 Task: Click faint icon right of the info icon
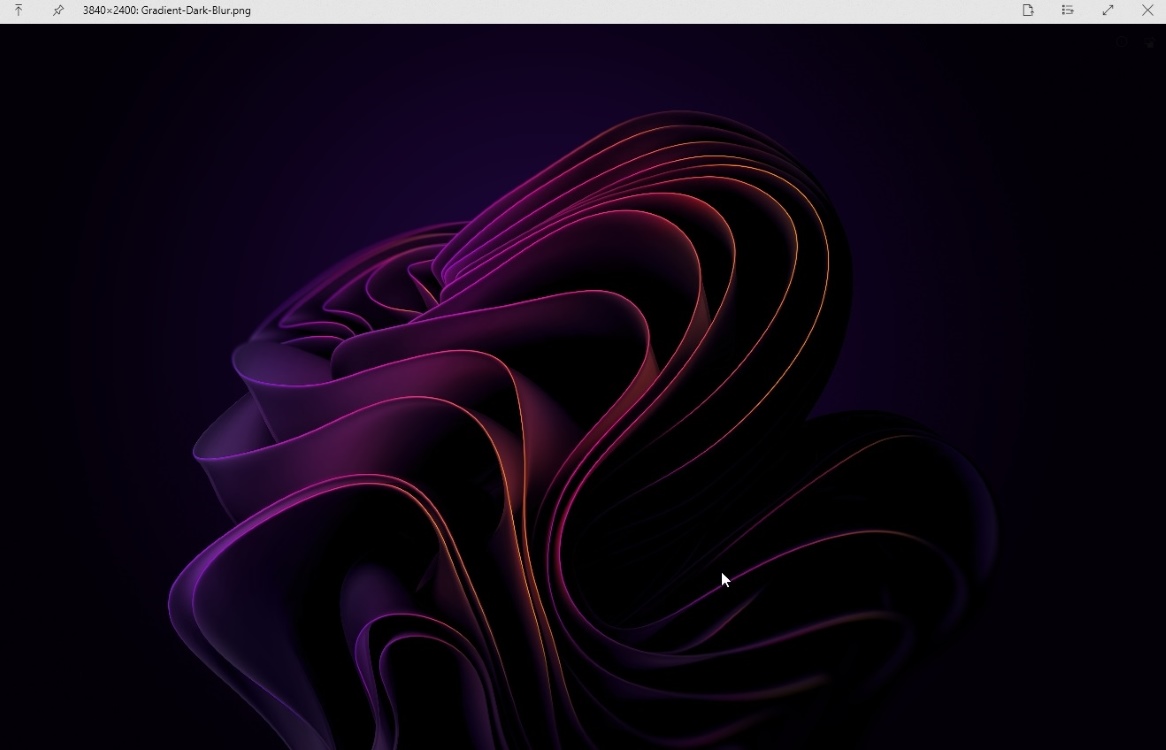click(x=1149, y=43)
